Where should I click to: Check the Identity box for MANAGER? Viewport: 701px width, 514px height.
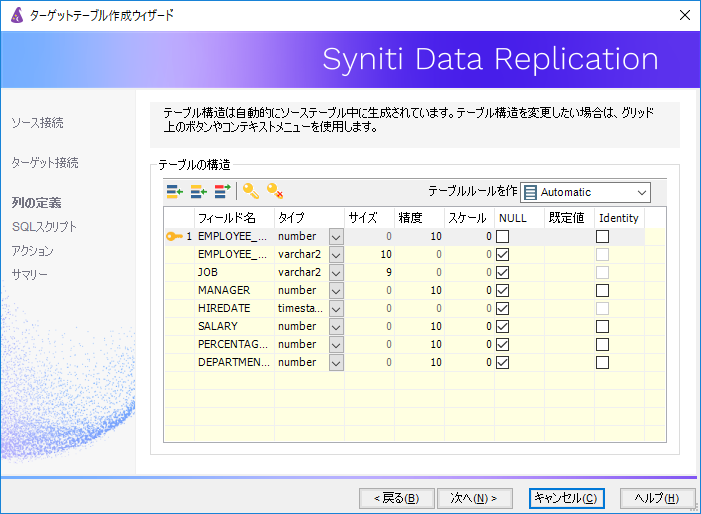[x=602, y=291]
